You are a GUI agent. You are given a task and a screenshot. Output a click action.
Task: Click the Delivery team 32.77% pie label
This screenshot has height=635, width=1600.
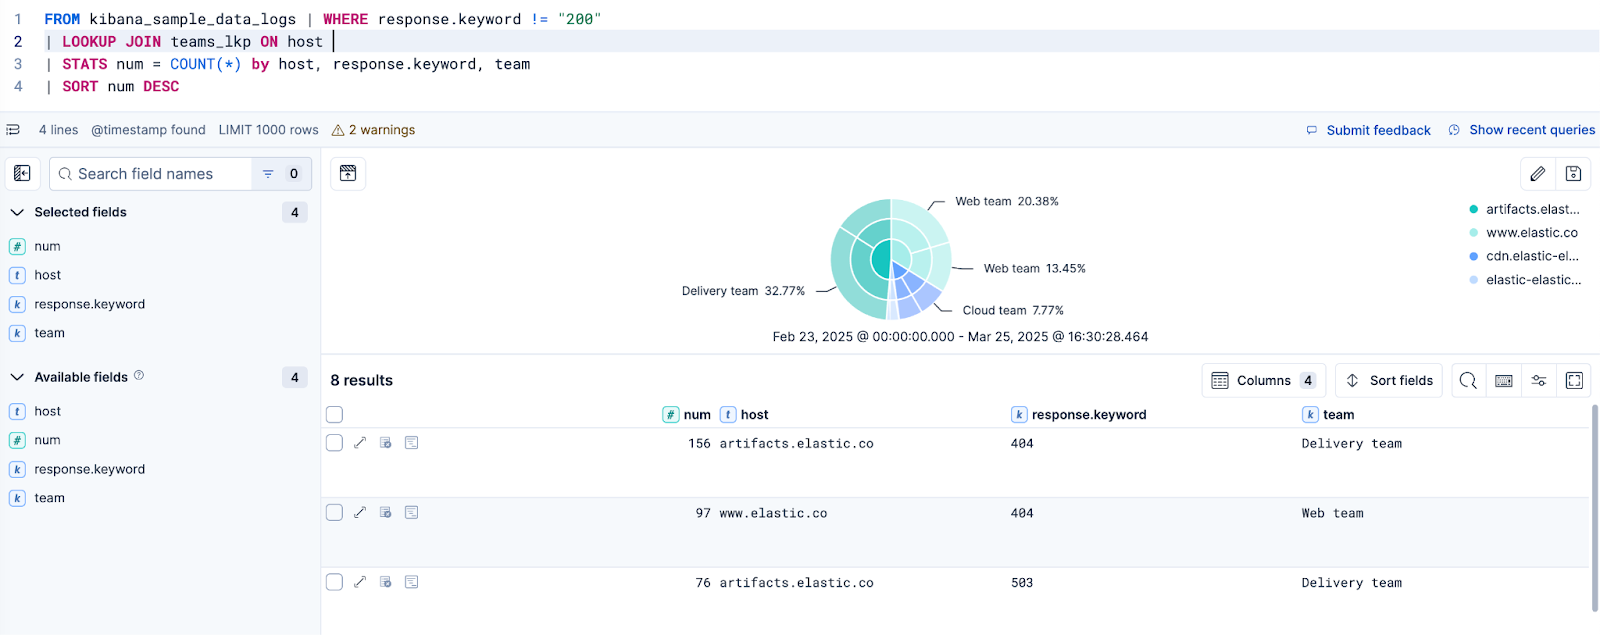743,291
